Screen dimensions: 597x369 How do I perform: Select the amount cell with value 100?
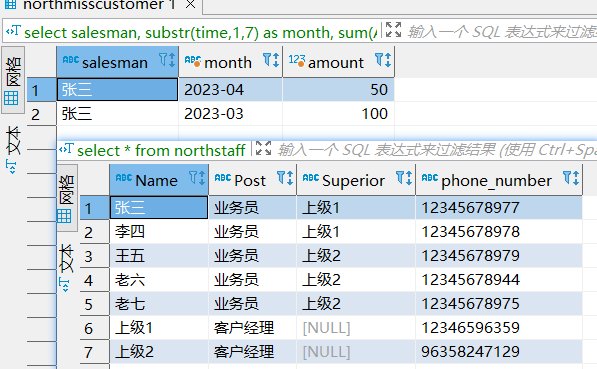[339, 113]
